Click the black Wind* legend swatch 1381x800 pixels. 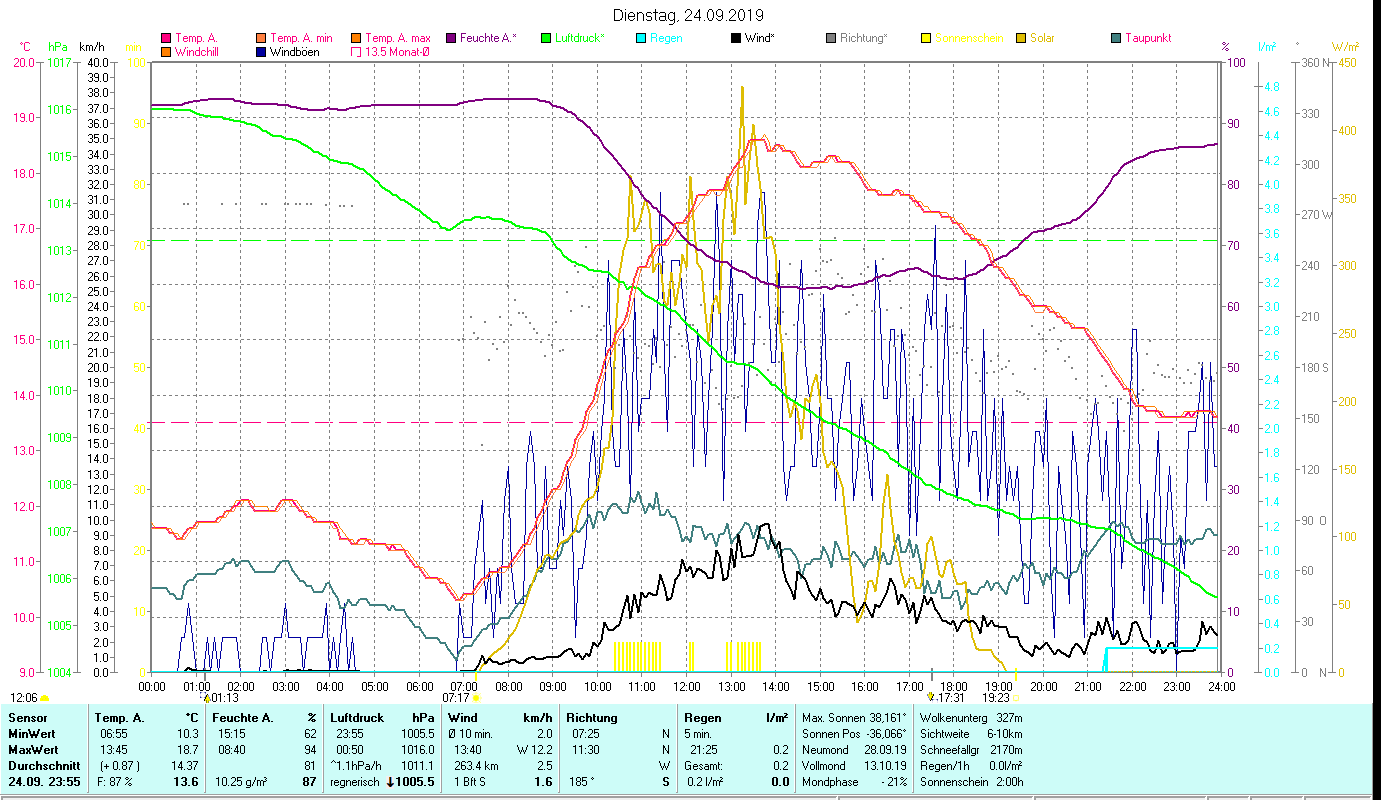pyautogui.click(x=735, y=38)
